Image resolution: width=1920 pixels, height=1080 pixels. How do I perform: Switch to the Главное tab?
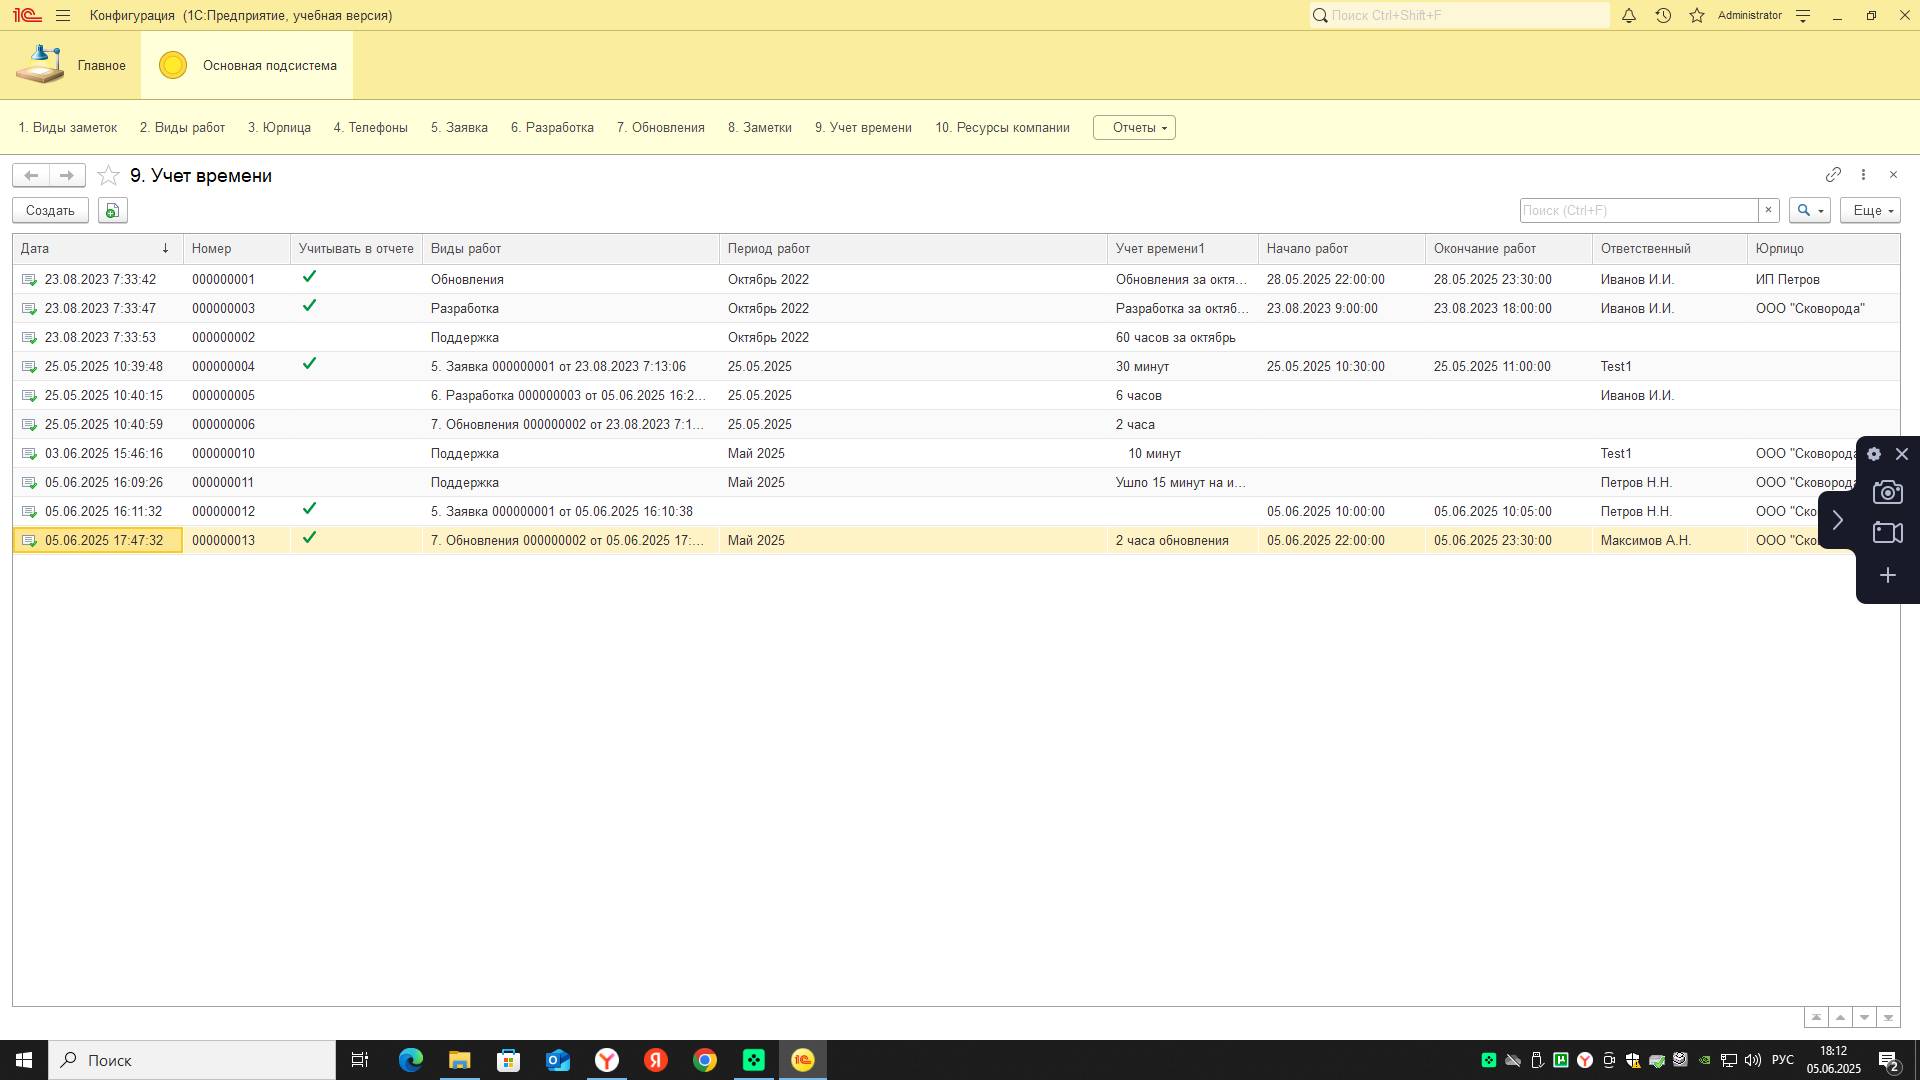103,65
